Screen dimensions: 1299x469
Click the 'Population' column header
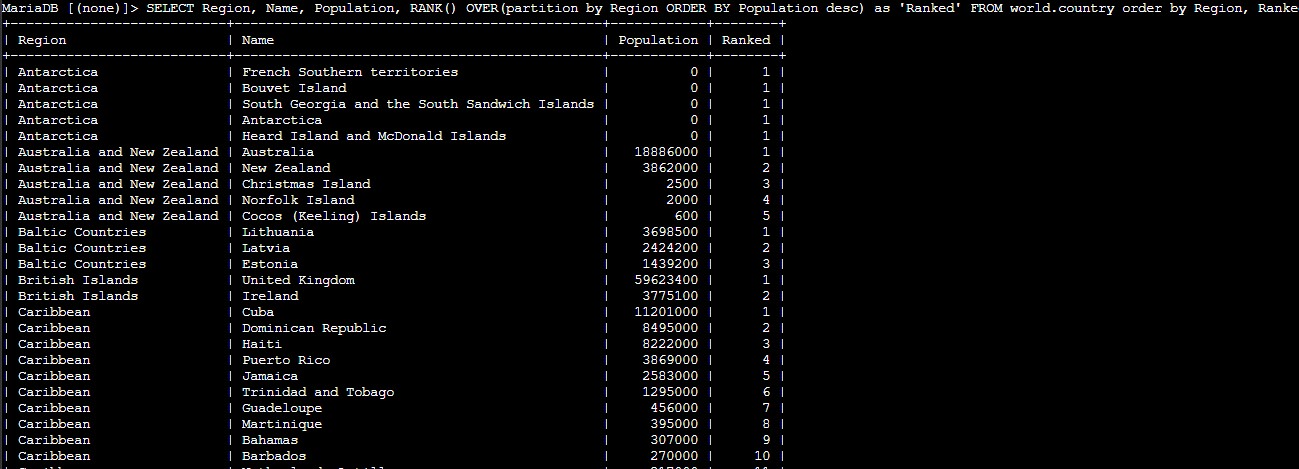pos(658,40)
